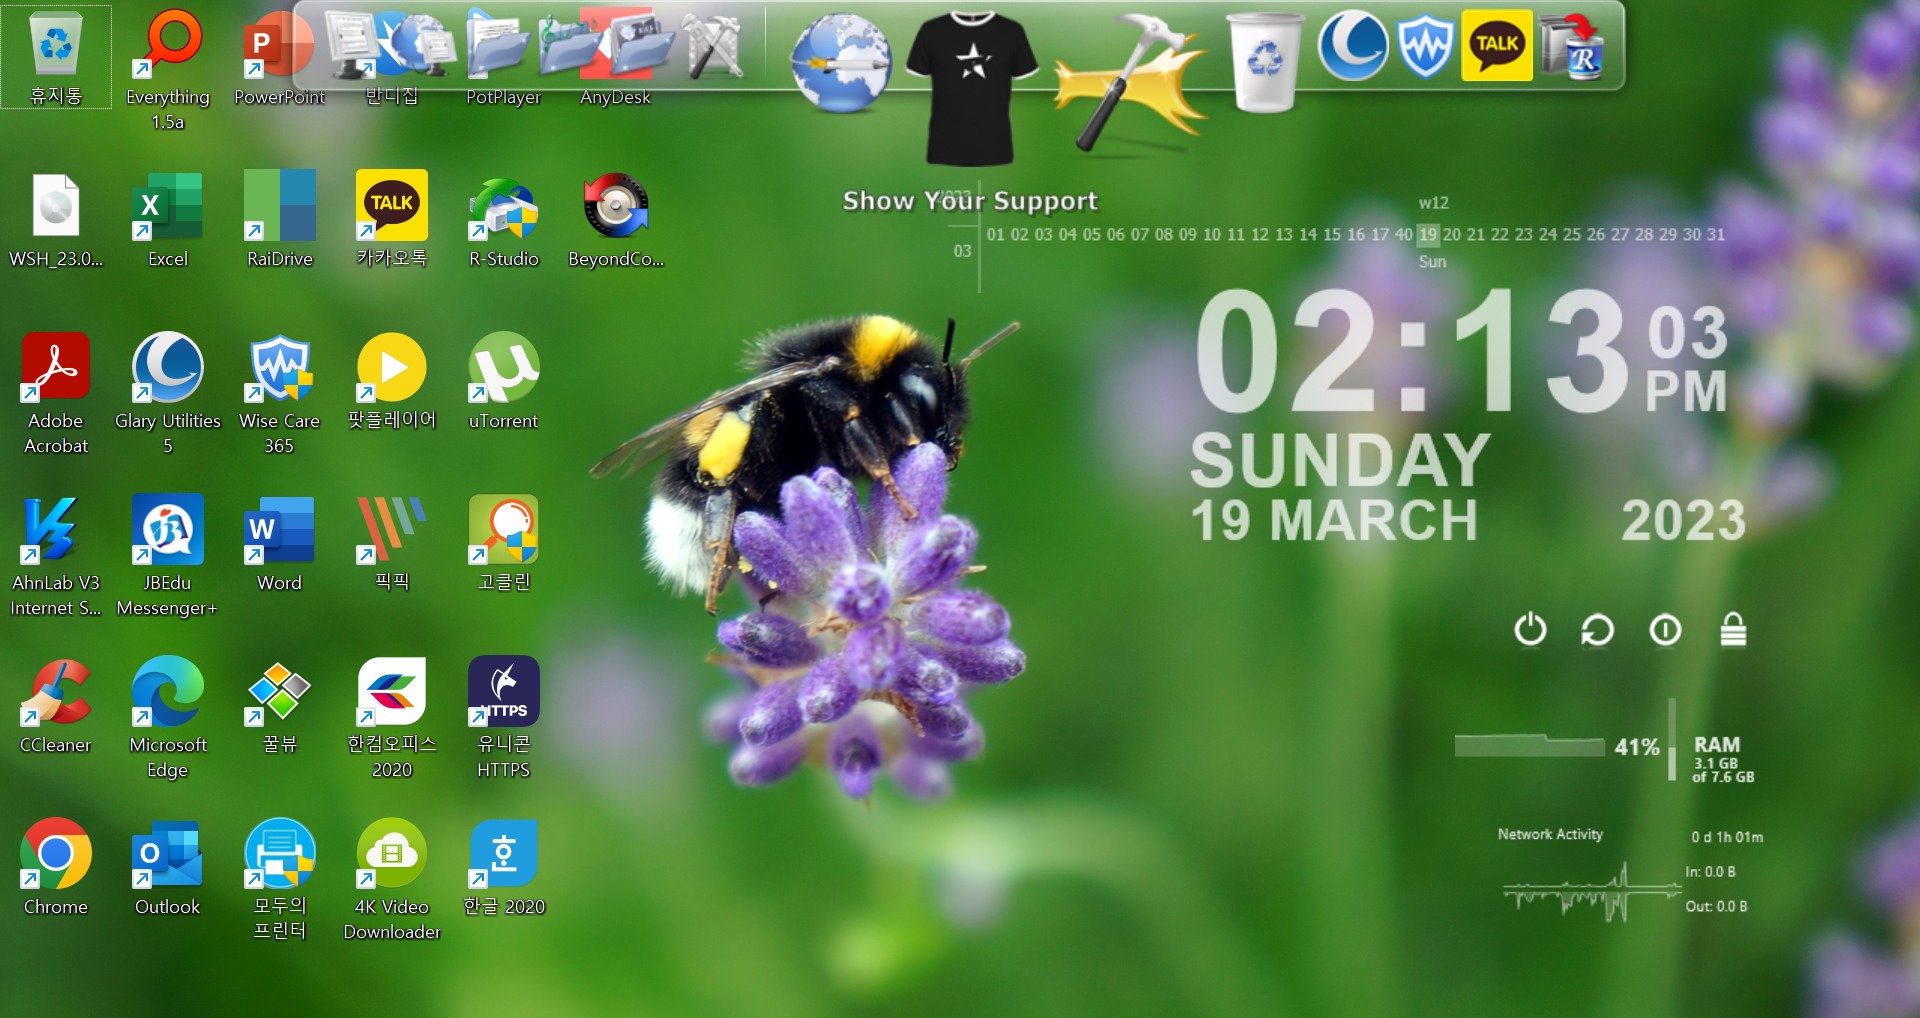
Task: Open 한컴오피스 2020
Action: (392, 718)
